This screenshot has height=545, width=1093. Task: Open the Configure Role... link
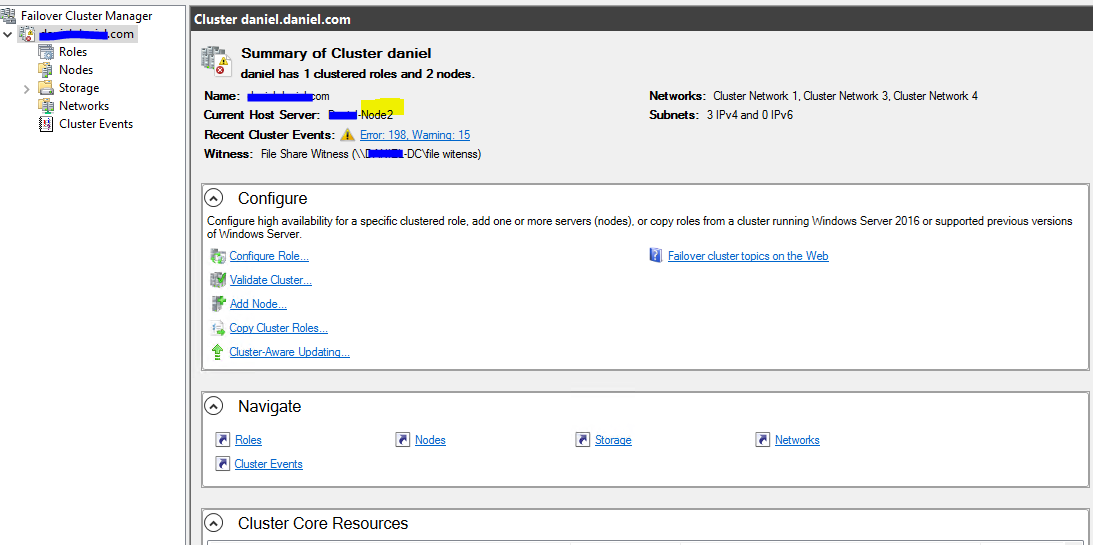pyautogui.click(x=269, y=256)
